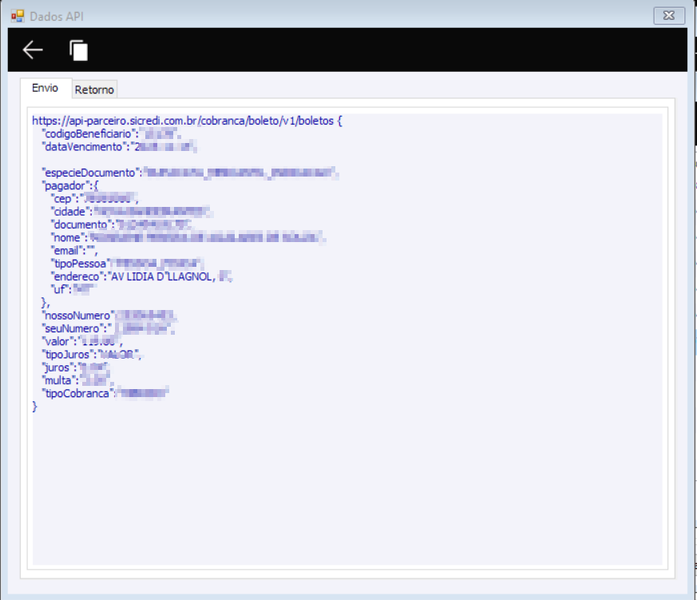Click the "nossoNumero" field line
Screen dimensions: 697x600
[x=109, y=316]
